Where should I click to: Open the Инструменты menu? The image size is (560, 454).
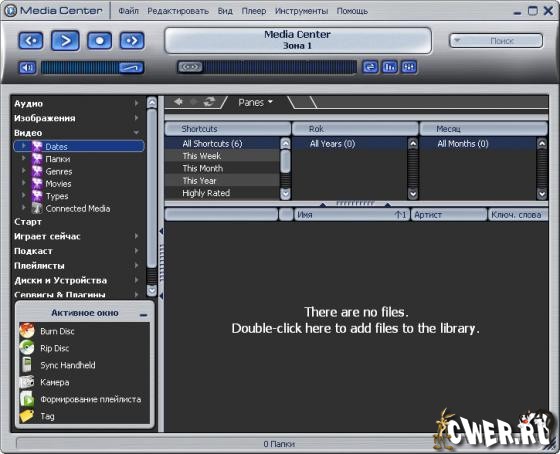301,11
